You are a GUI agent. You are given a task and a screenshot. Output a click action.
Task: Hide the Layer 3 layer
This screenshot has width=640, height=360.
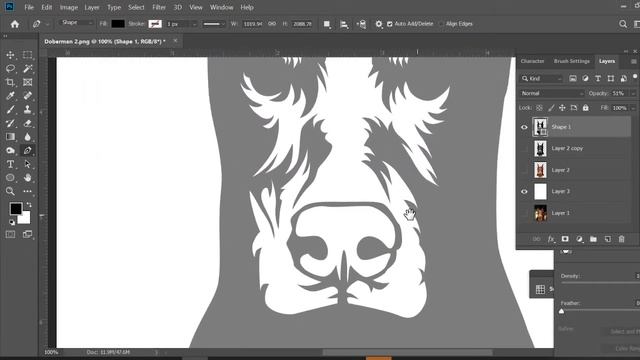click(524, 191)
